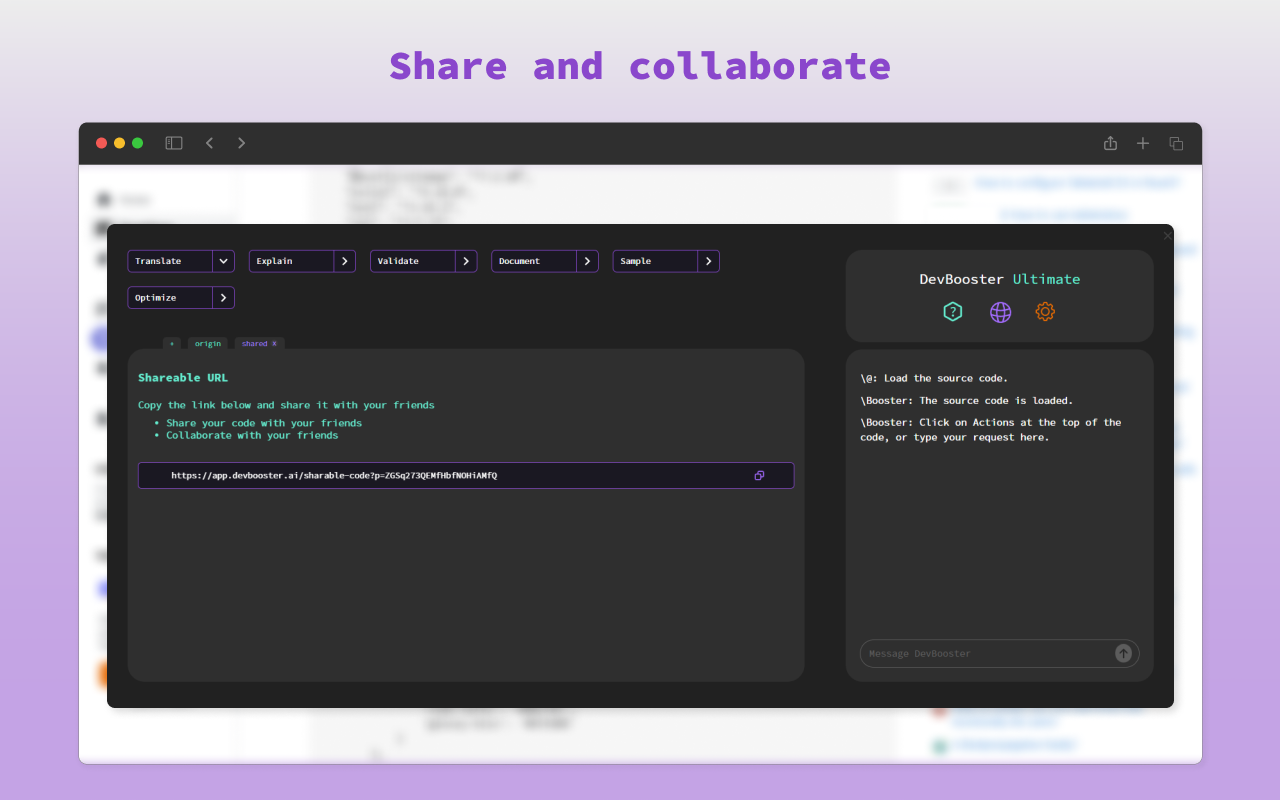Click the Optimize action button
Image resolution: width=1280 pixels, height=800 pixels.
[170, 298]
